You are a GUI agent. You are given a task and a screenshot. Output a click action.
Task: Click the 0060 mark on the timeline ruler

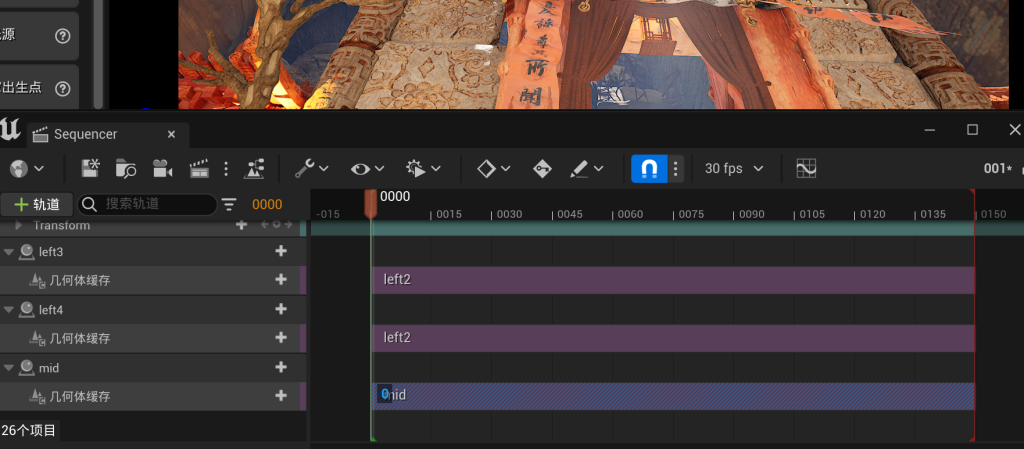tap(630, 214)
